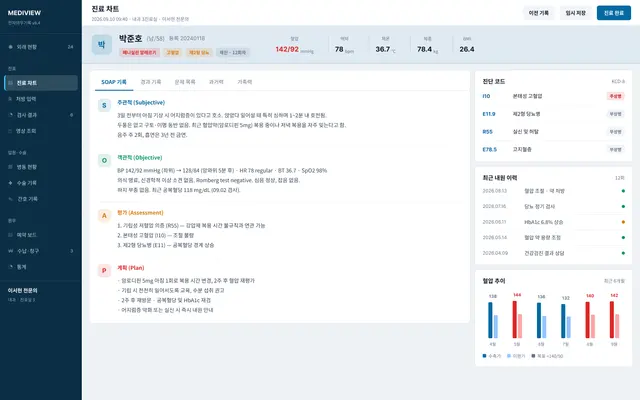This screenshot has height=400, width=640.
Task: Click the weight value 78.4
Action: point(424,49)
